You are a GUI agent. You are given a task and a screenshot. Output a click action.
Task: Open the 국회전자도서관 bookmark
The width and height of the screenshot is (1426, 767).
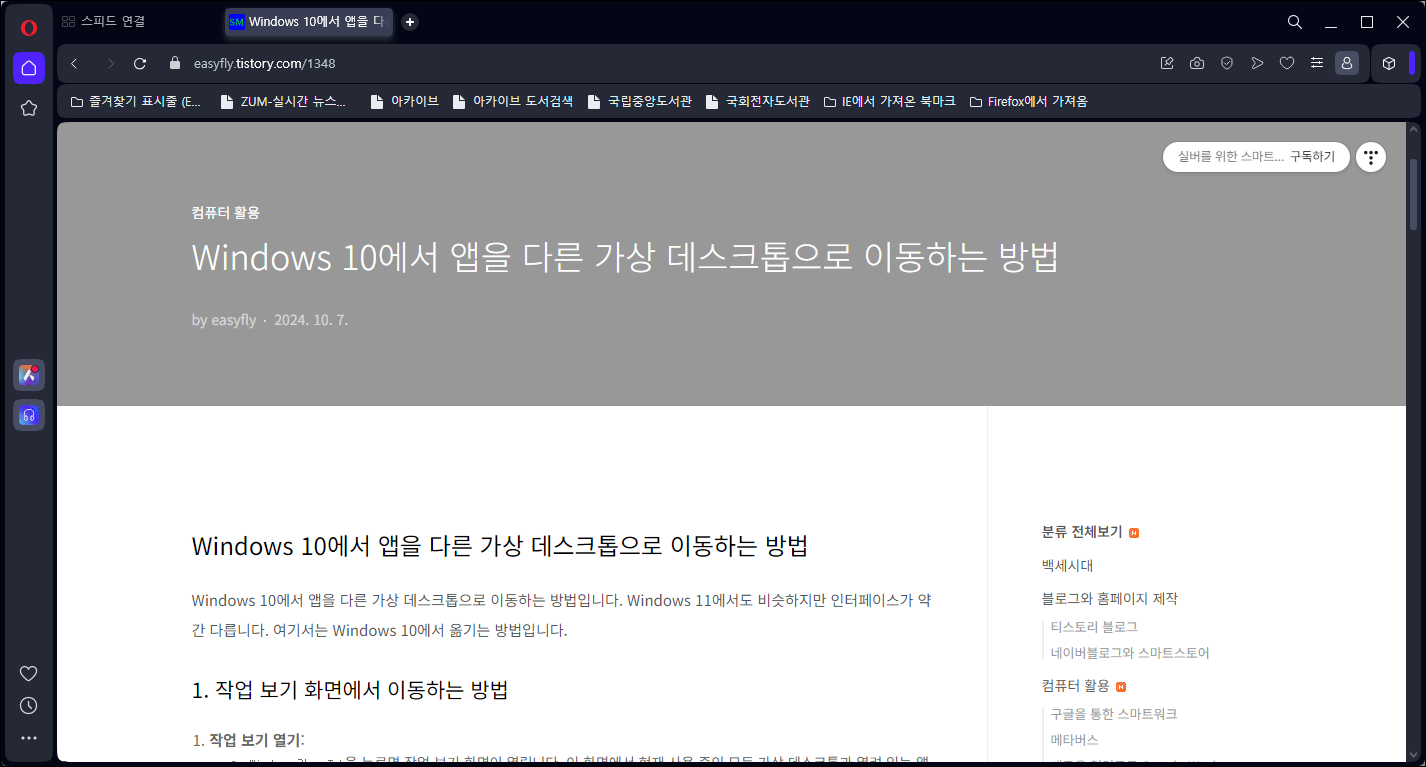(758, 101)
